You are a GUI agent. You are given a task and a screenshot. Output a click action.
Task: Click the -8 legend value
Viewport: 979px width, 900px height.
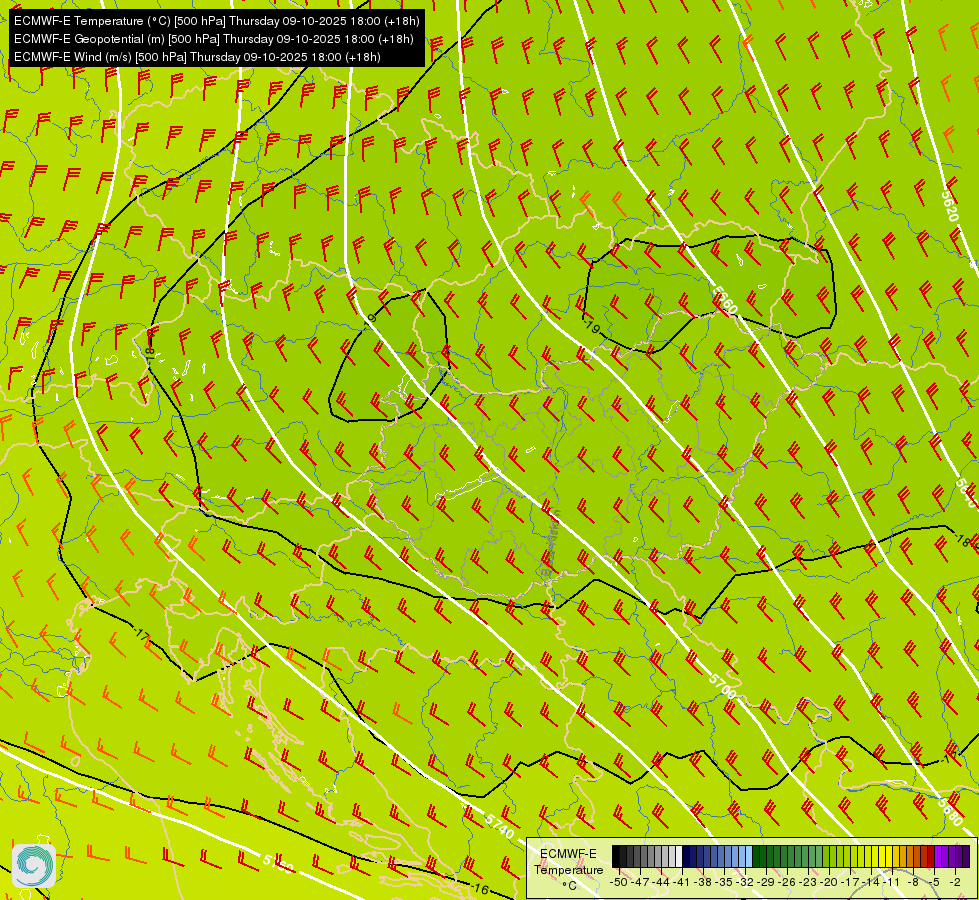pos(913,882)
